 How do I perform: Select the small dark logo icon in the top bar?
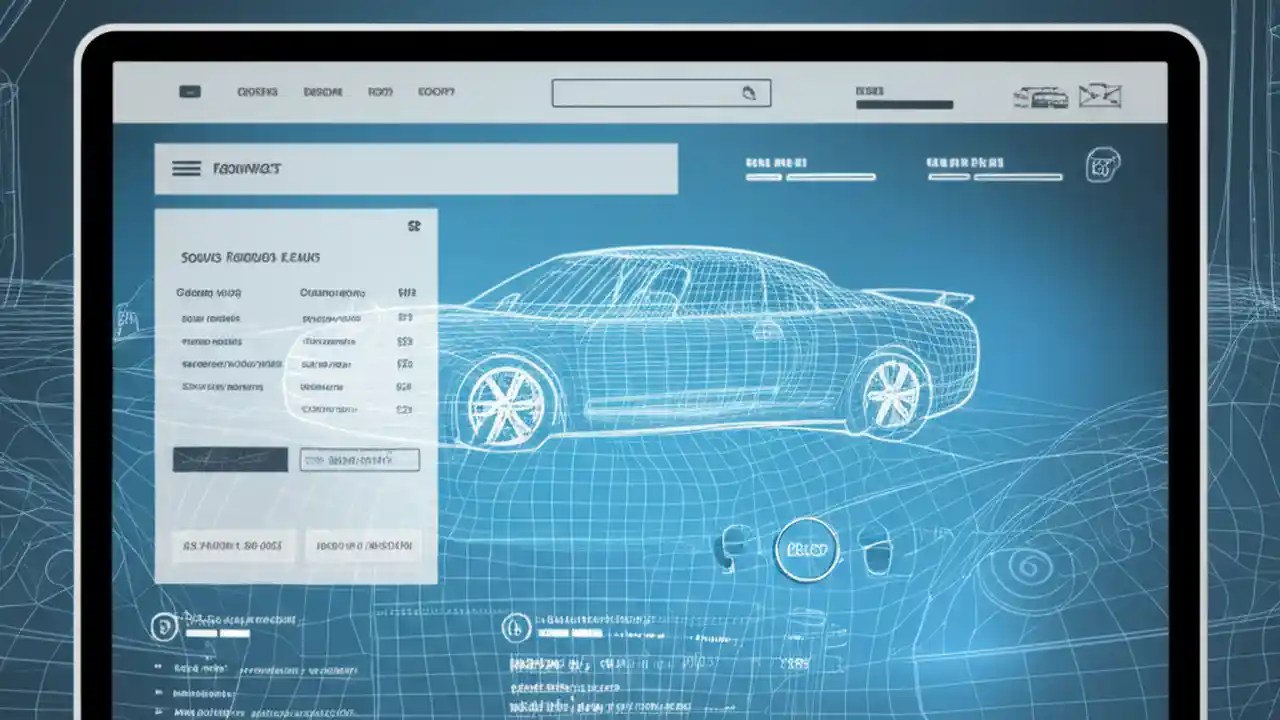click(189, 91)
